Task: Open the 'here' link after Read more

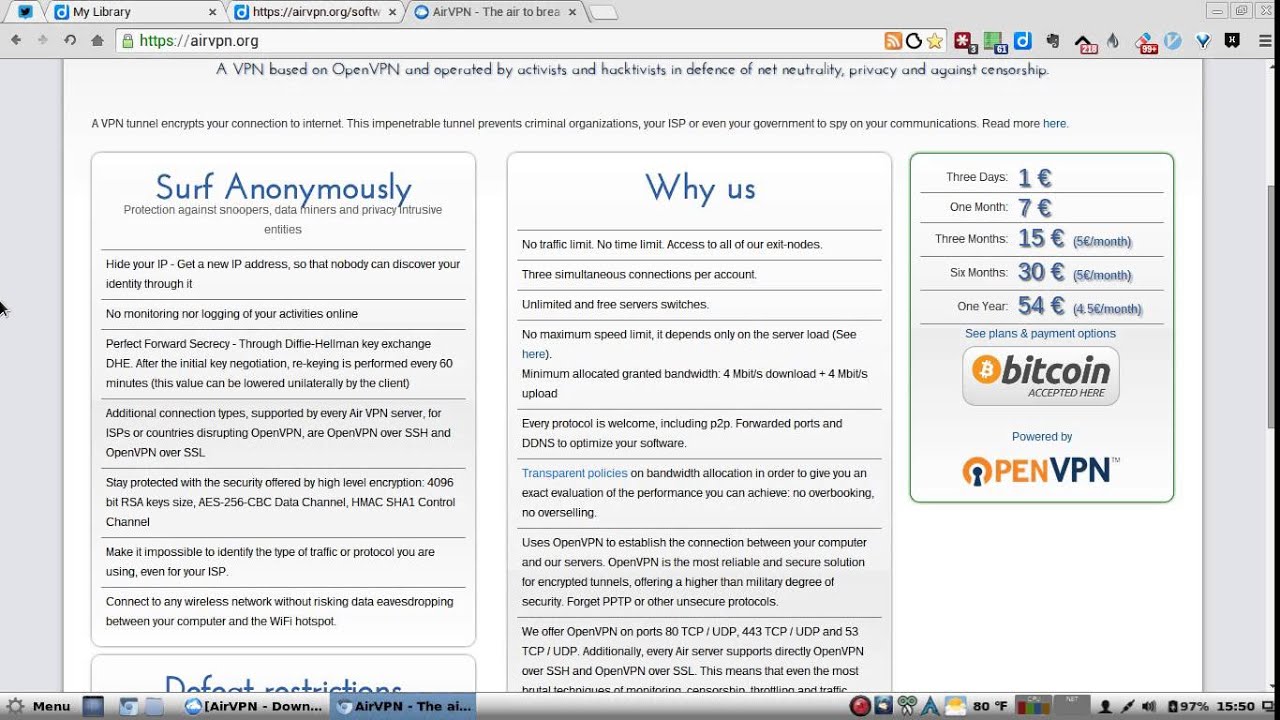Action: (1054, 123)
